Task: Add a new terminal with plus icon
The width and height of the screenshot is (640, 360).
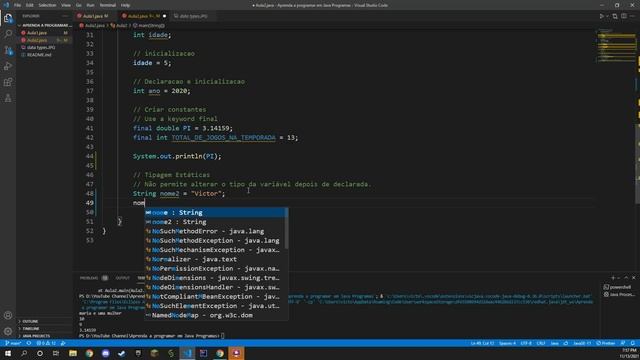Action: [x=613, y=278]
